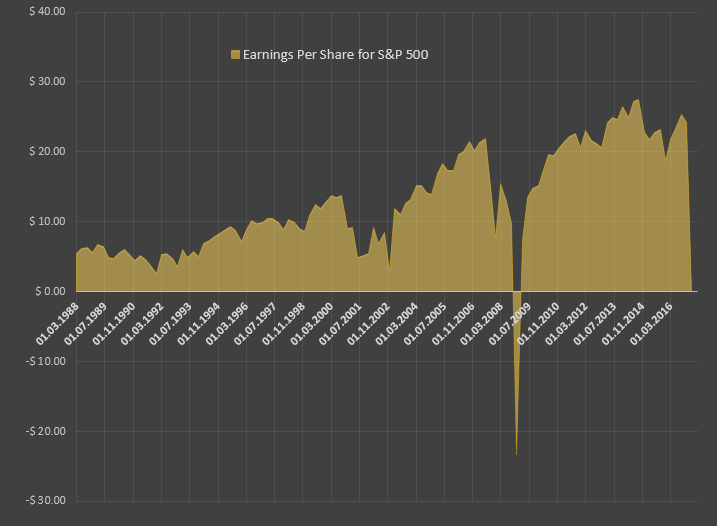Select the 01.03.2016 date label

pos(651,323)
